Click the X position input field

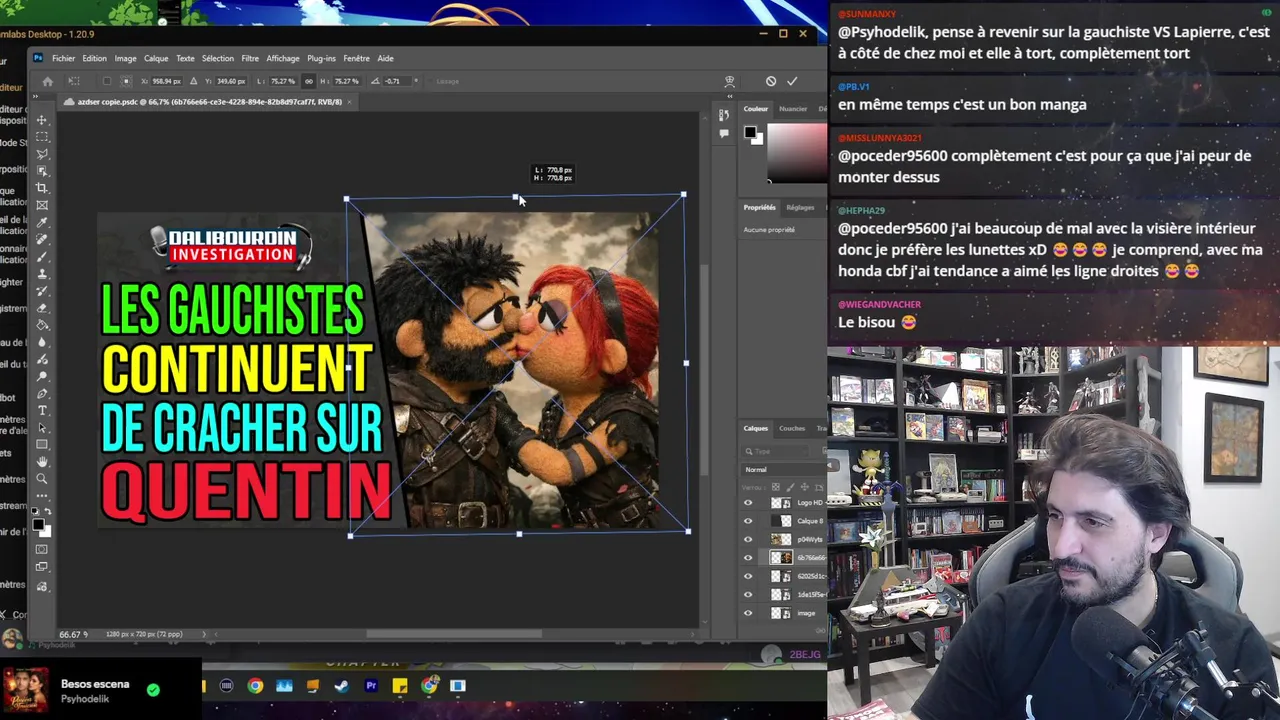[167, 81]
